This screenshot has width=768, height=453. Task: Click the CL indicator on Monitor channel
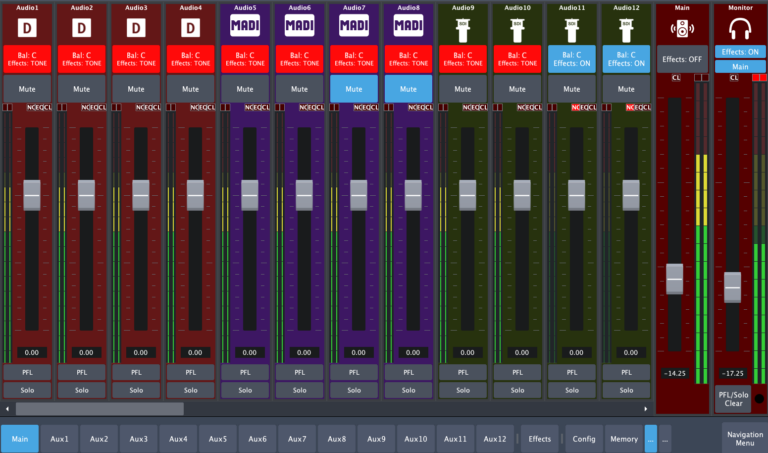click(734, 78)
